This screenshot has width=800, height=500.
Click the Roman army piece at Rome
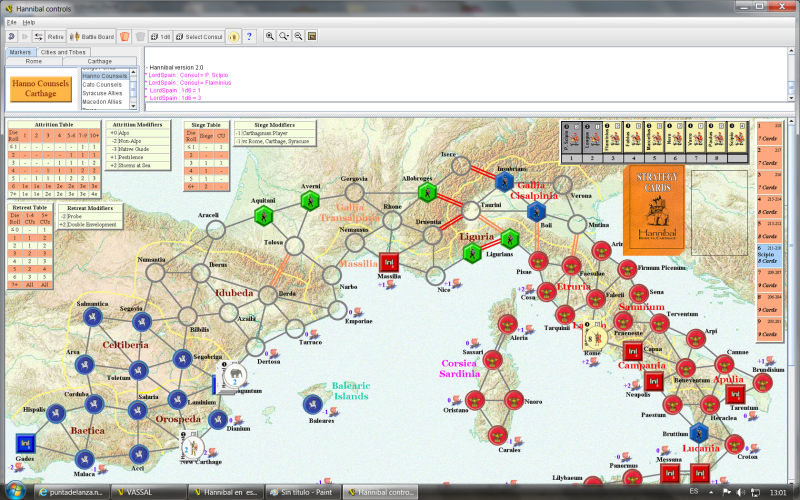pyautogui.click(x=596, y=338)
